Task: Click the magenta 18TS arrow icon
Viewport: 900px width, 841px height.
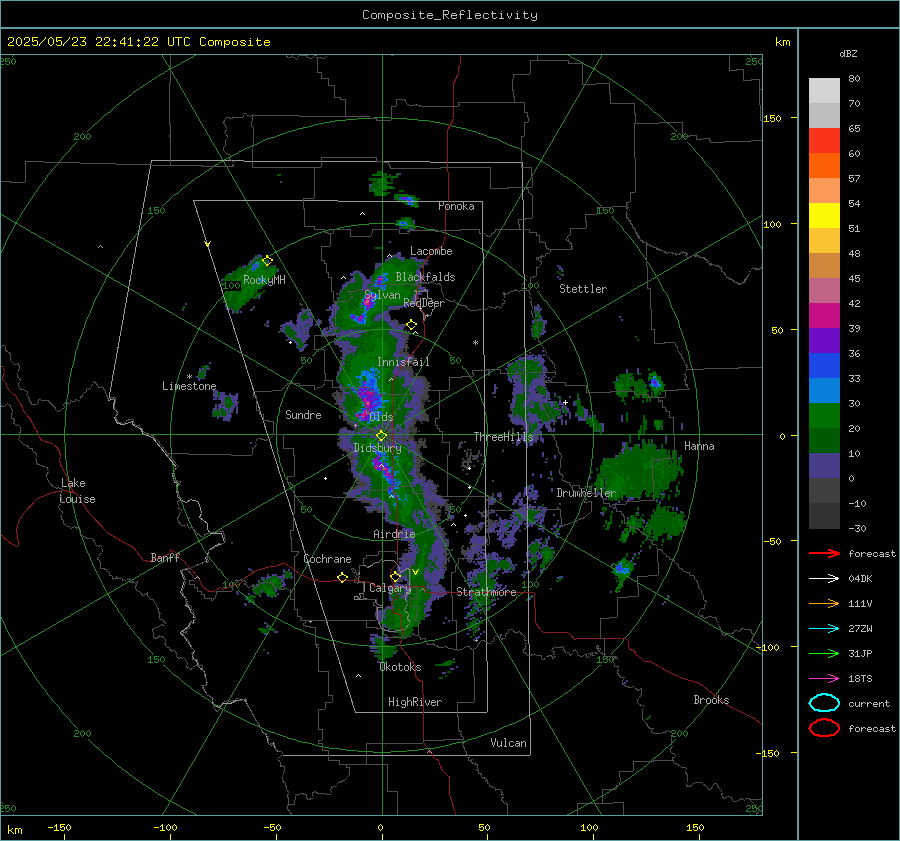Action: 824,678
